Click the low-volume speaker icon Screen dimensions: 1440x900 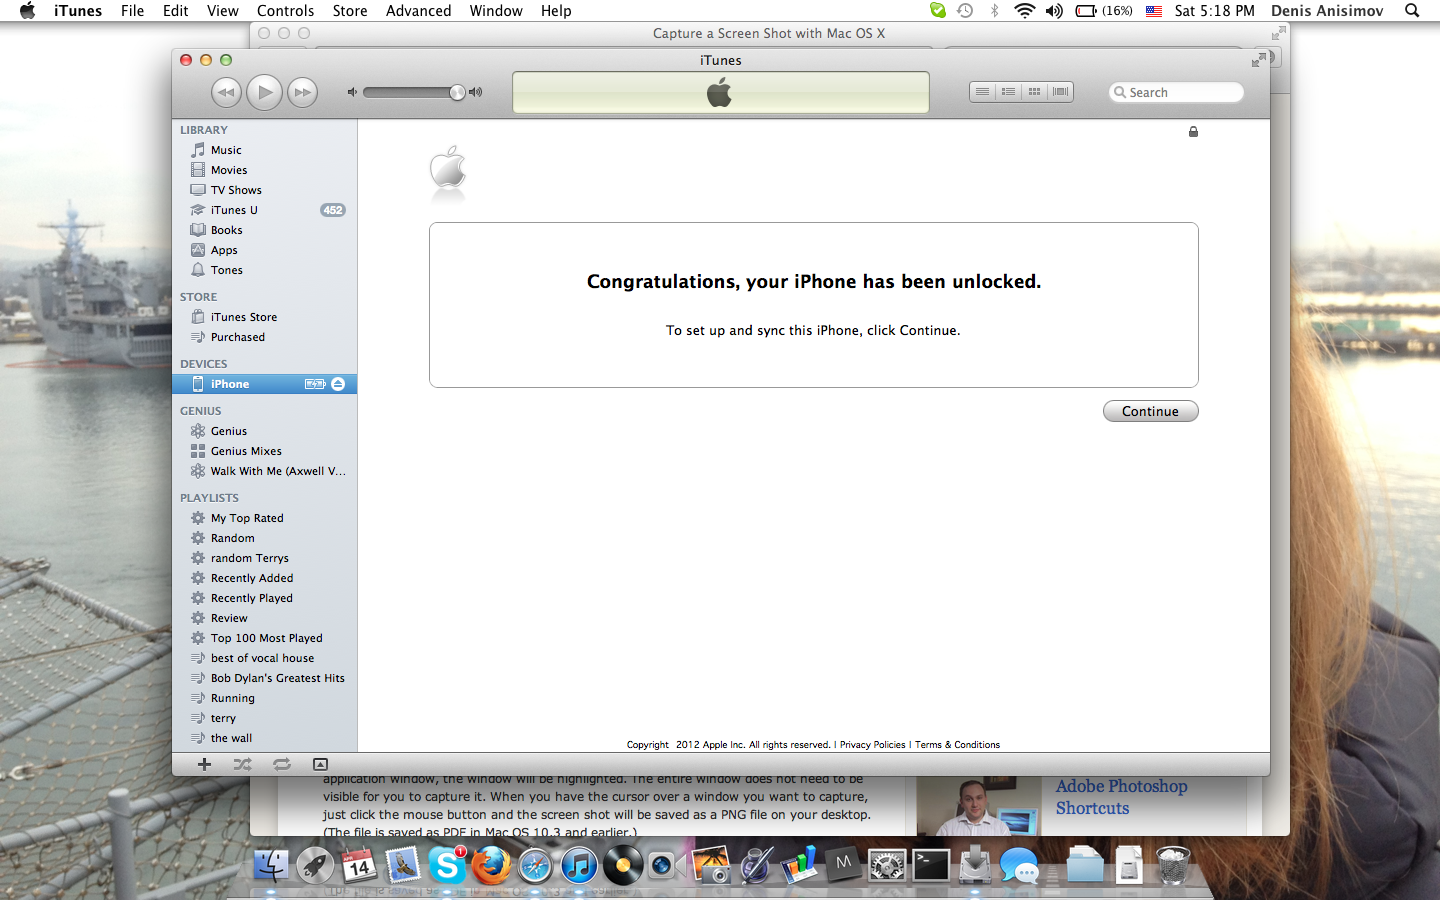pos(352,92)
